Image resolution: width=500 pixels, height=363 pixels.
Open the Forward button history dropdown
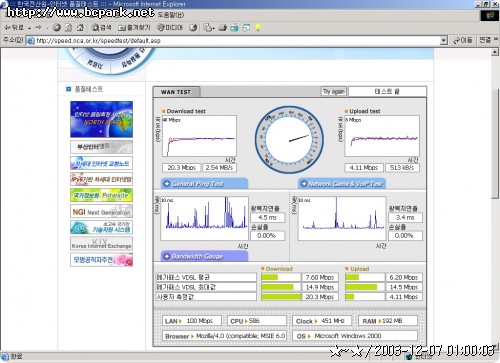pyautogui.click(x=47, y=28)
